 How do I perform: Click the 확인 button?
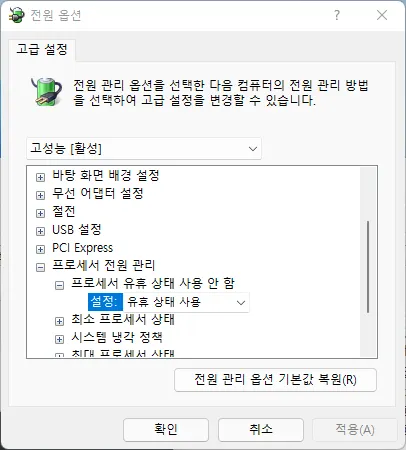166,429
